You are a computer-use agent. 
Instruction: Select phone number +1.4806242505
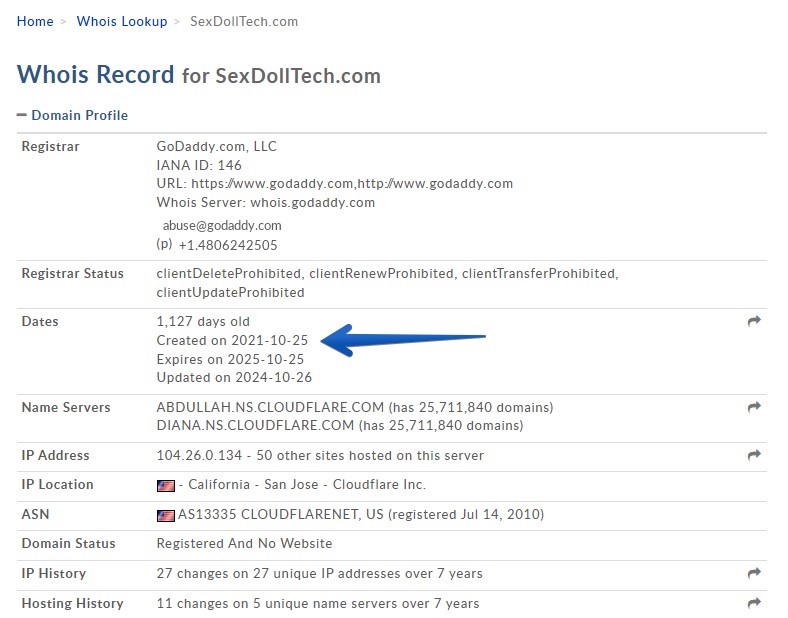[x=228, y=245]
